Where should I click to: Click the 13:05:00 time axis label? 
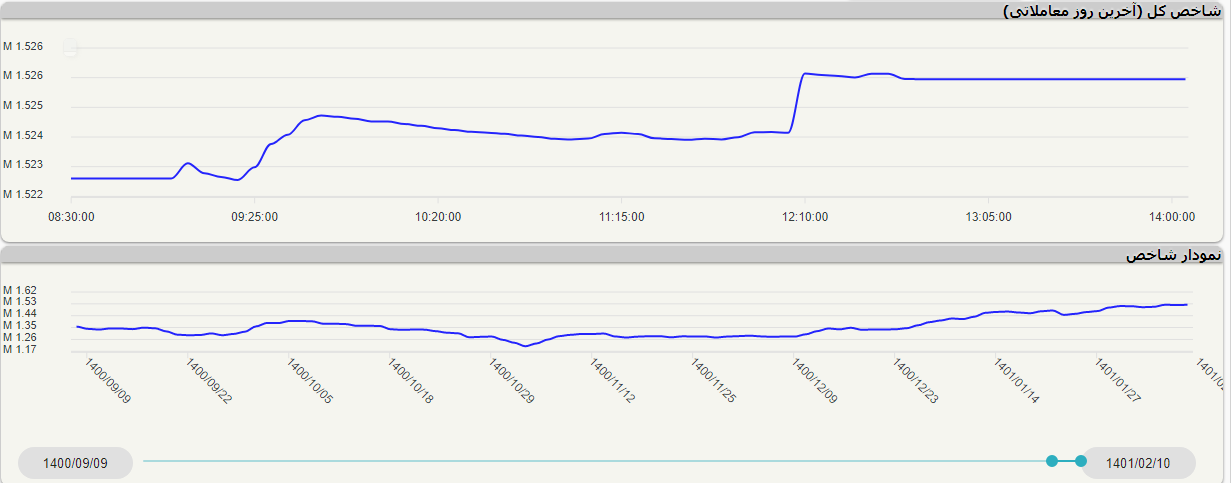tap(988, 216)
